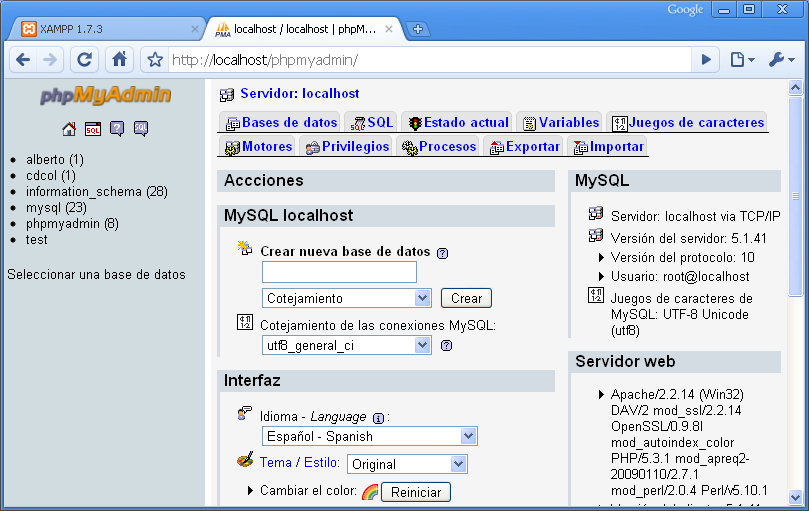
Task: Click help icon beside utf8_general_ci collation
Action: tap(446, 345)
